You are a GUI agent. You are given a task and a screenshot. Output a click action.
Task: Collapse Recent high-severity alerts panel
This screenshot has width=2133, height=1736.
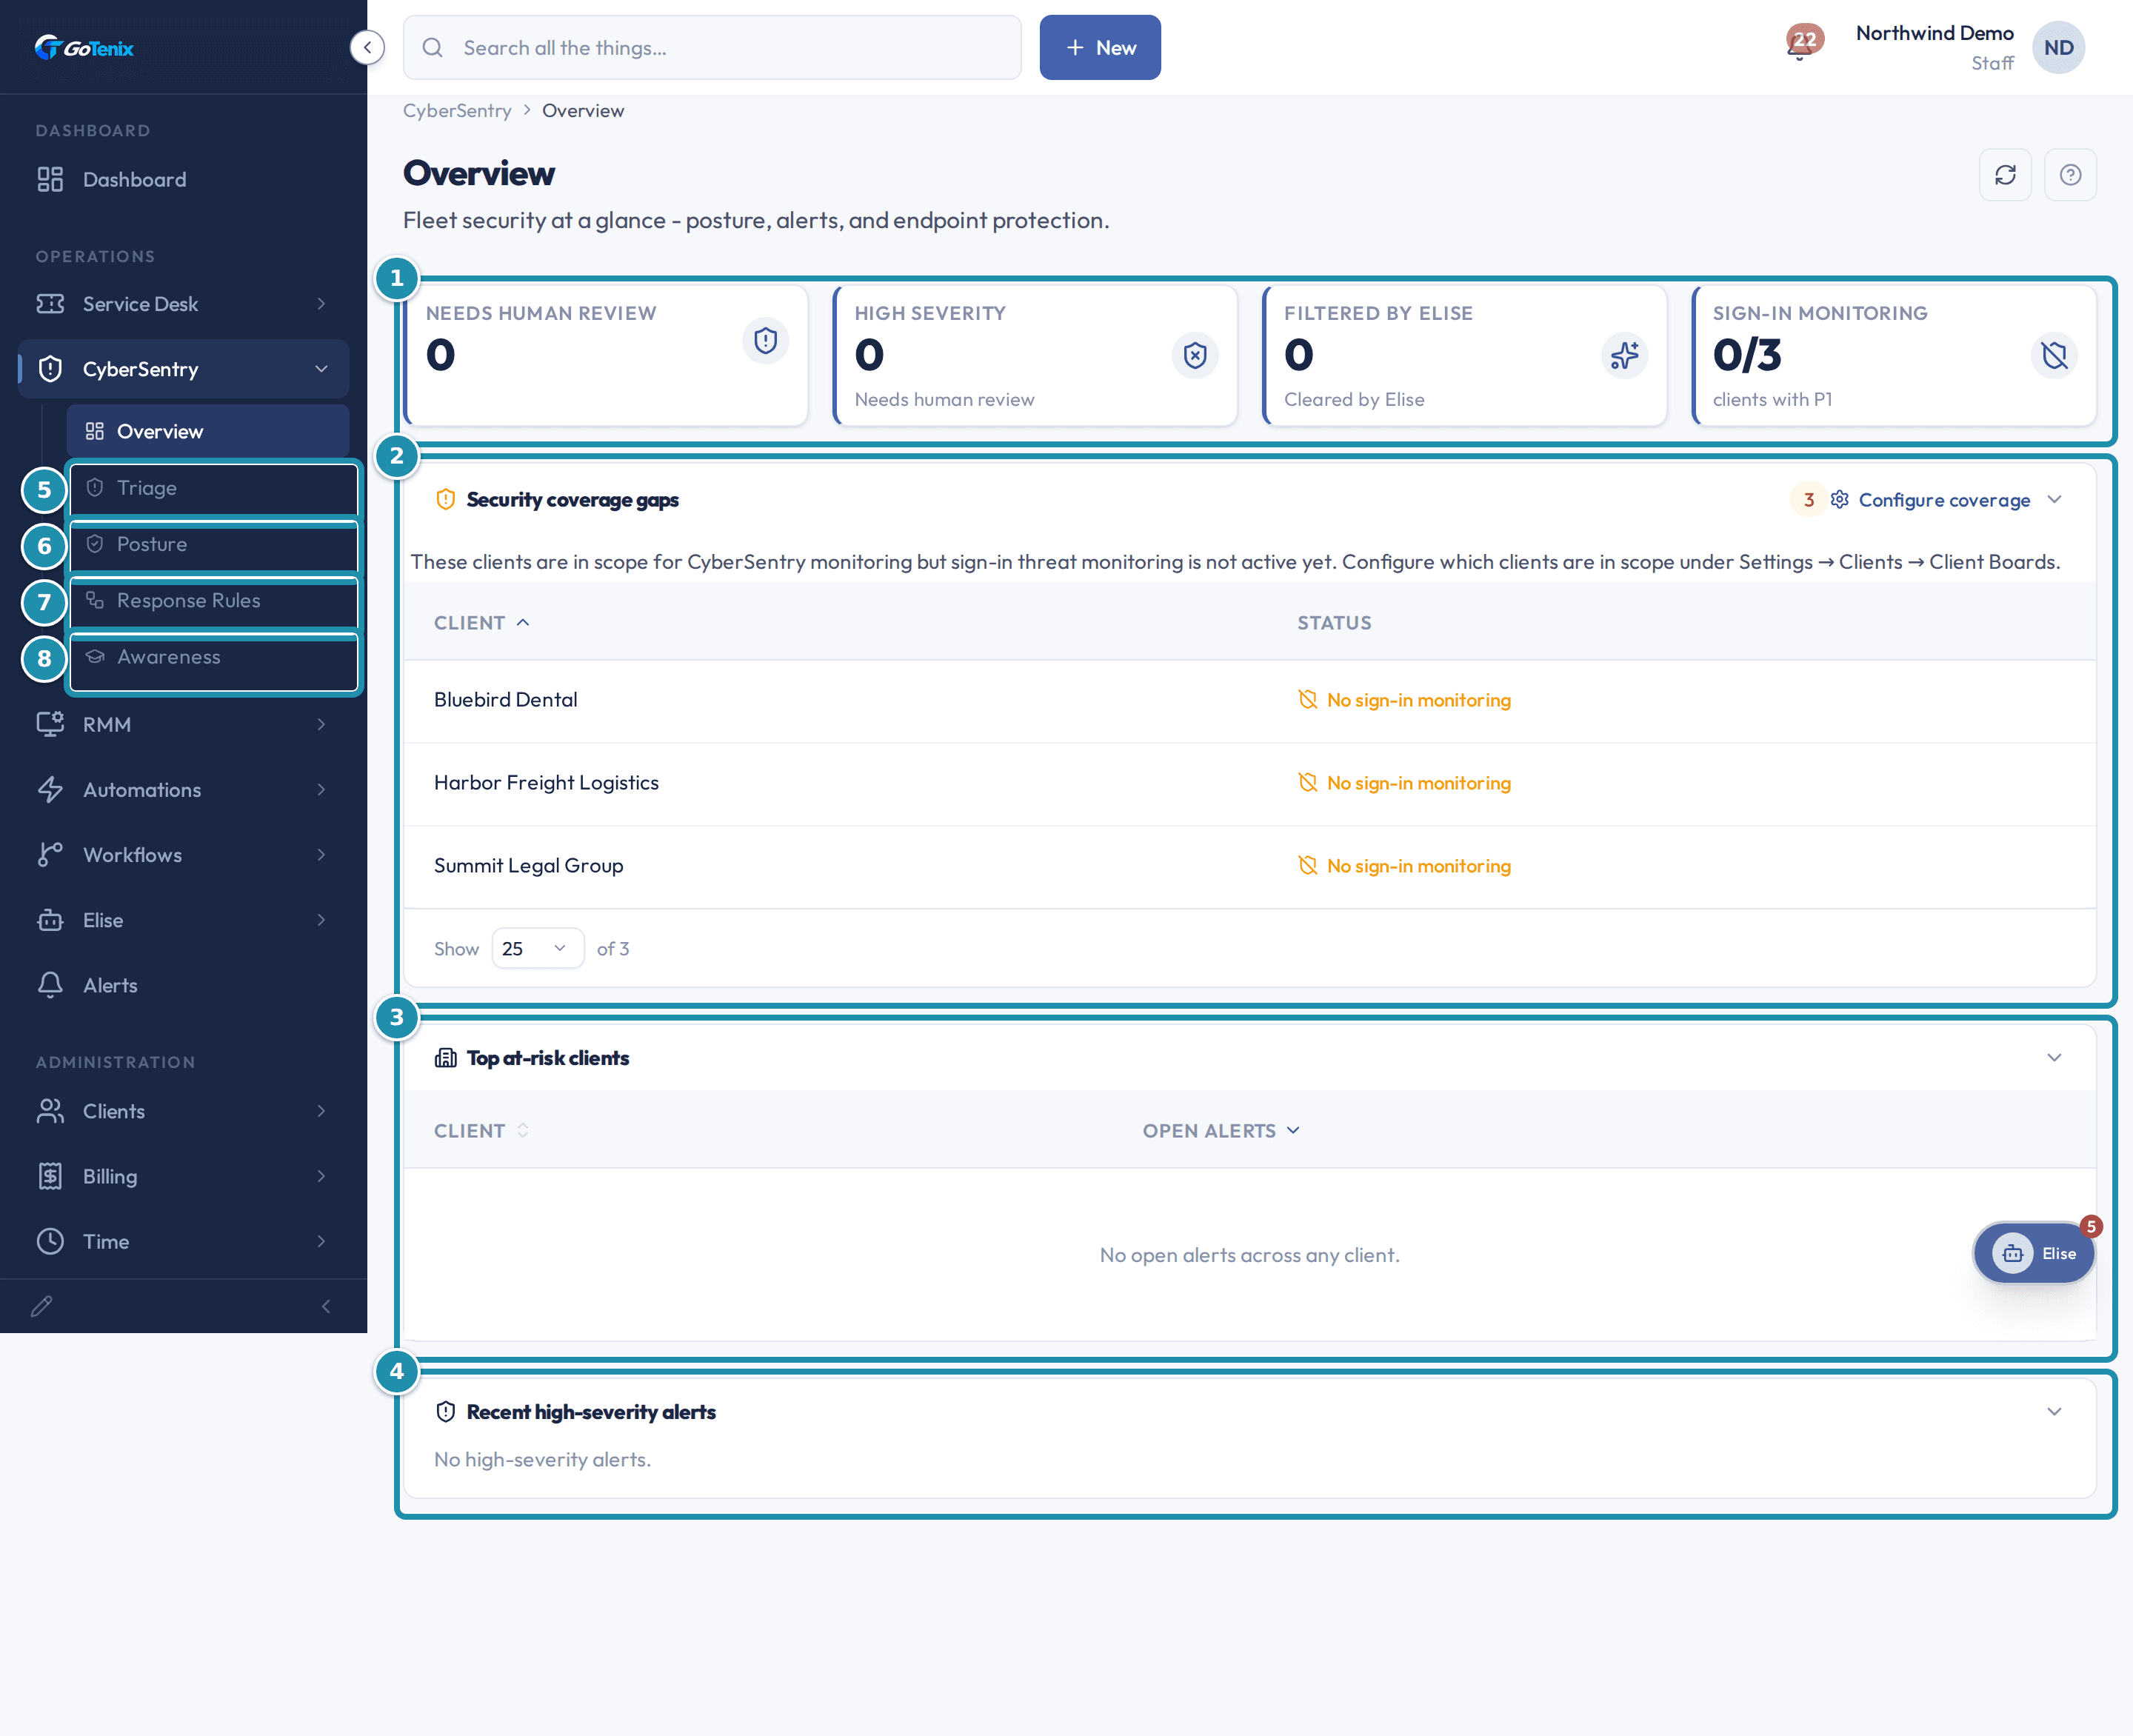[x=2054, y=1411]
